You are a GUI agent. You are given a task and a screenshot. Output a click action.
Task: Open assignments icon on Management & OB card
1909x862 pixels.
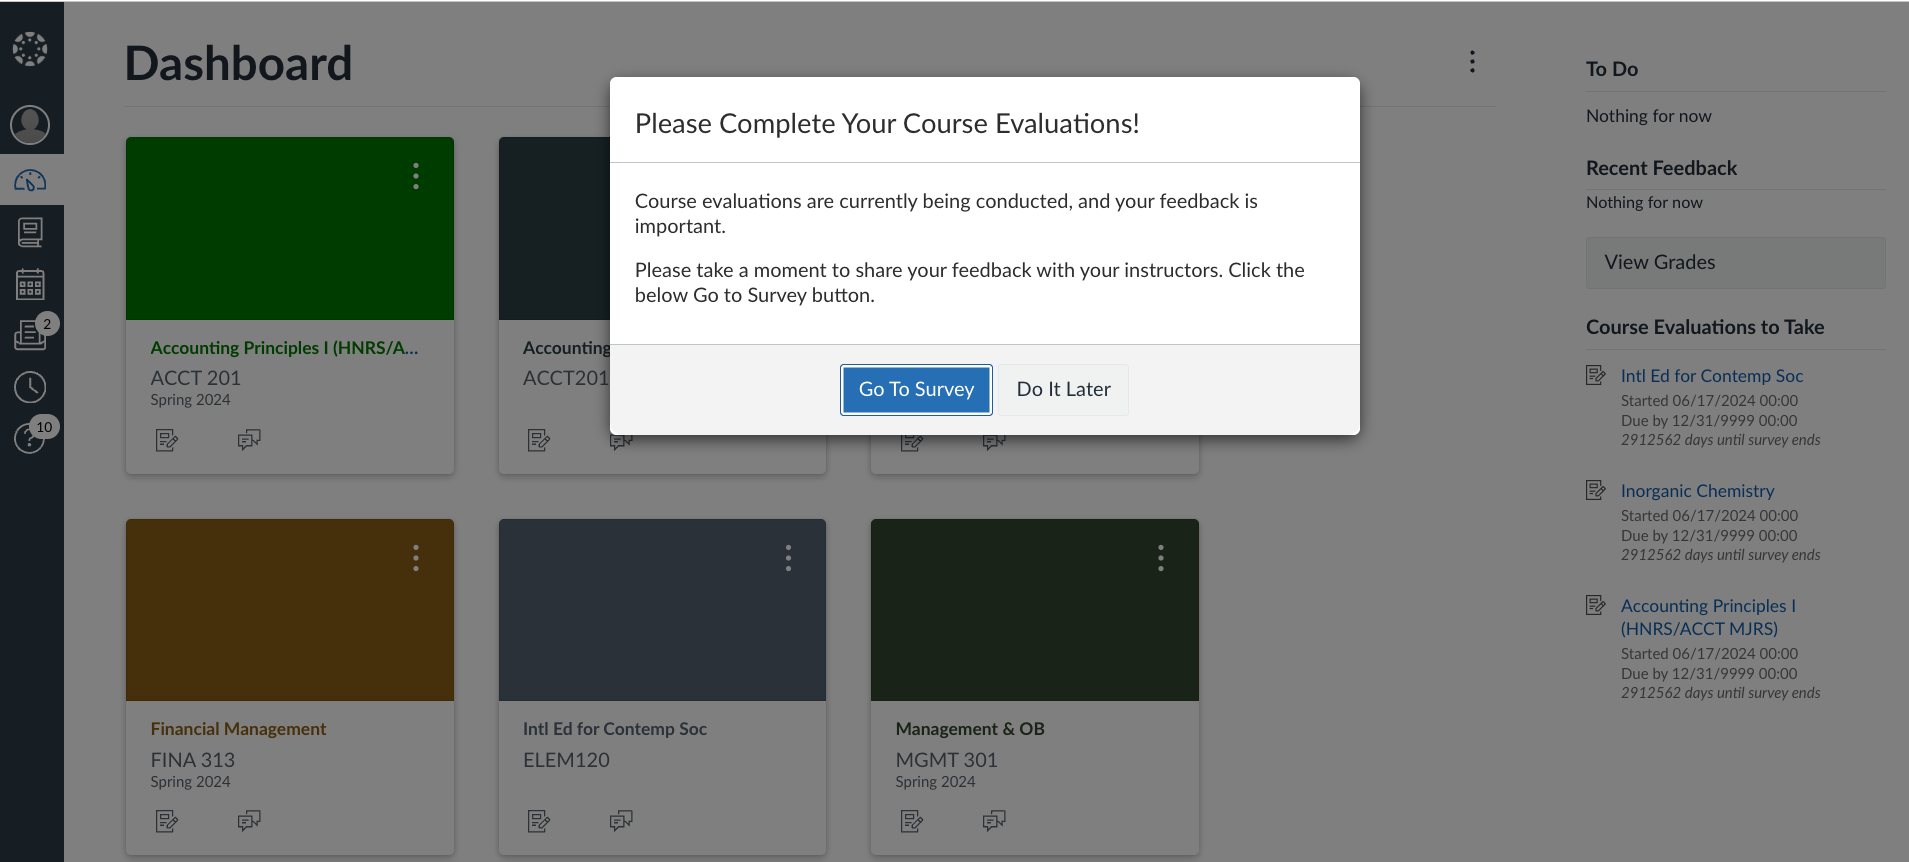click(912, 821)
